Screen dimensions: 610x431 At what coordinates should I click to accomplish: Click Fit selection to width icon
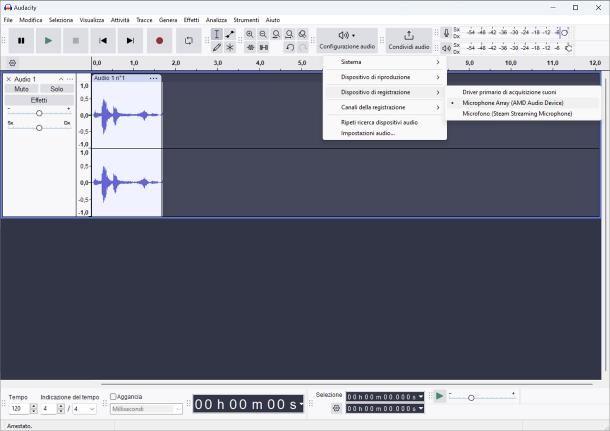click(276, 34)
